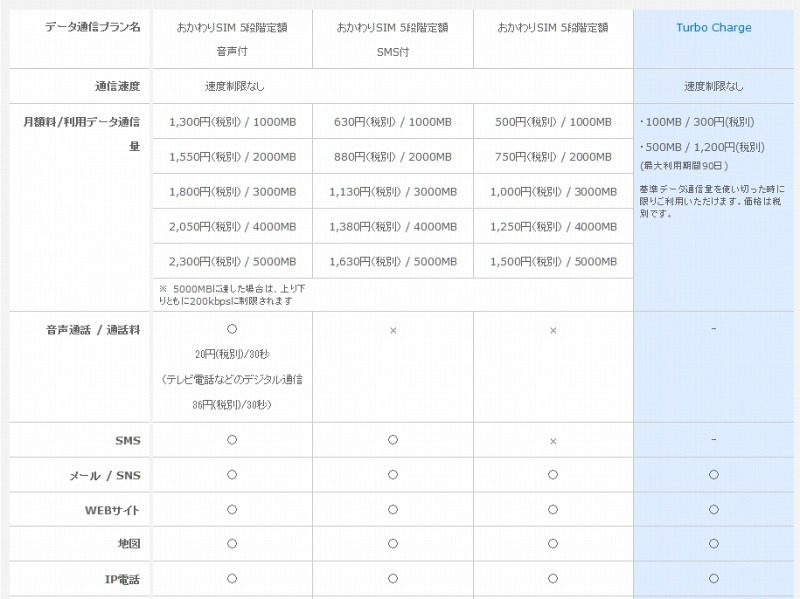Select cell '1,000円(税別) / 3000MB'
This screenshot has height=599, width=800.
pyautogui.click(x=554, y=192)
